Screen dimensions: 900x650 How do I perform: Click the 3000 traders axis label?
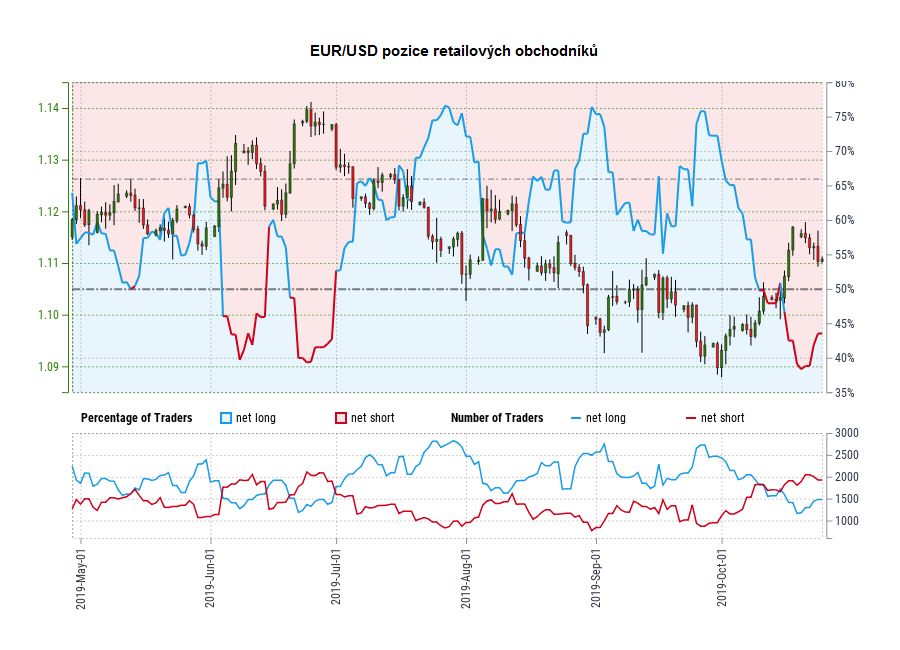pyautogui.click(x=847, y=433)
